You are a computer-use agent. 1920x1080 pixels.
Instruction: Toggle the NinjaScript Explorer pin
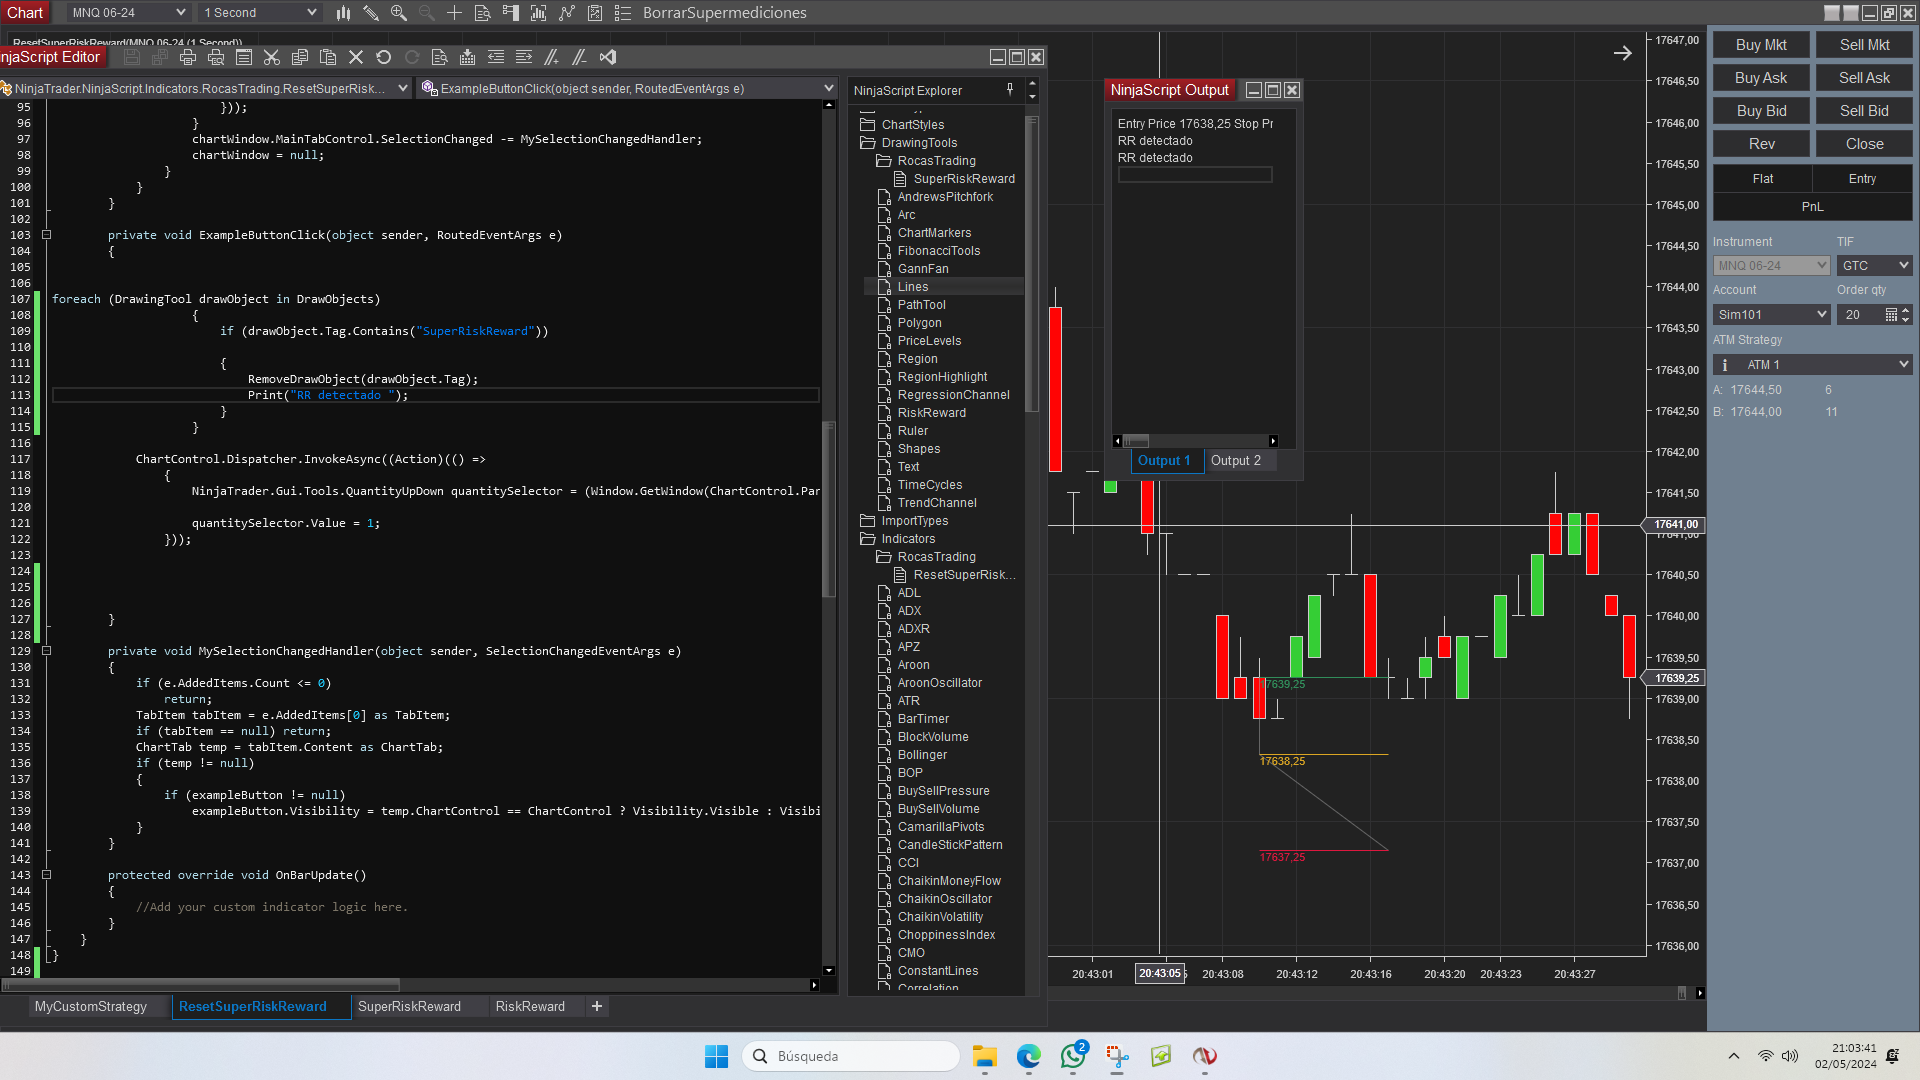pyautogui.click(x=1010, y=90)
